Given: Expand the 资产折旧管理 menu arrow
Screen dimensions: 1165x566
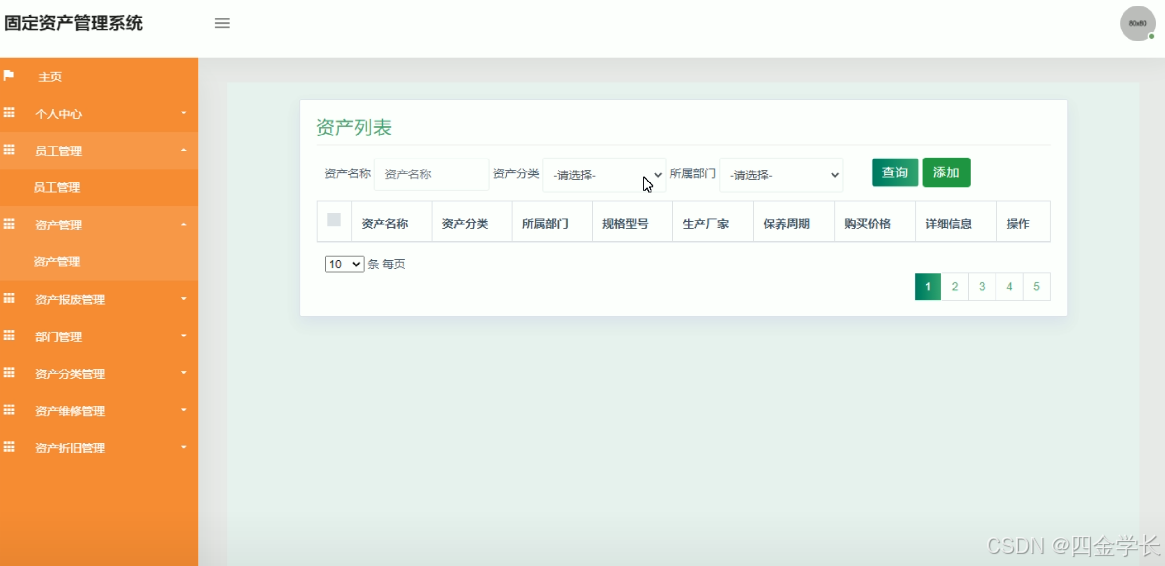Looking at the screenshot, I should coord(184,447).
